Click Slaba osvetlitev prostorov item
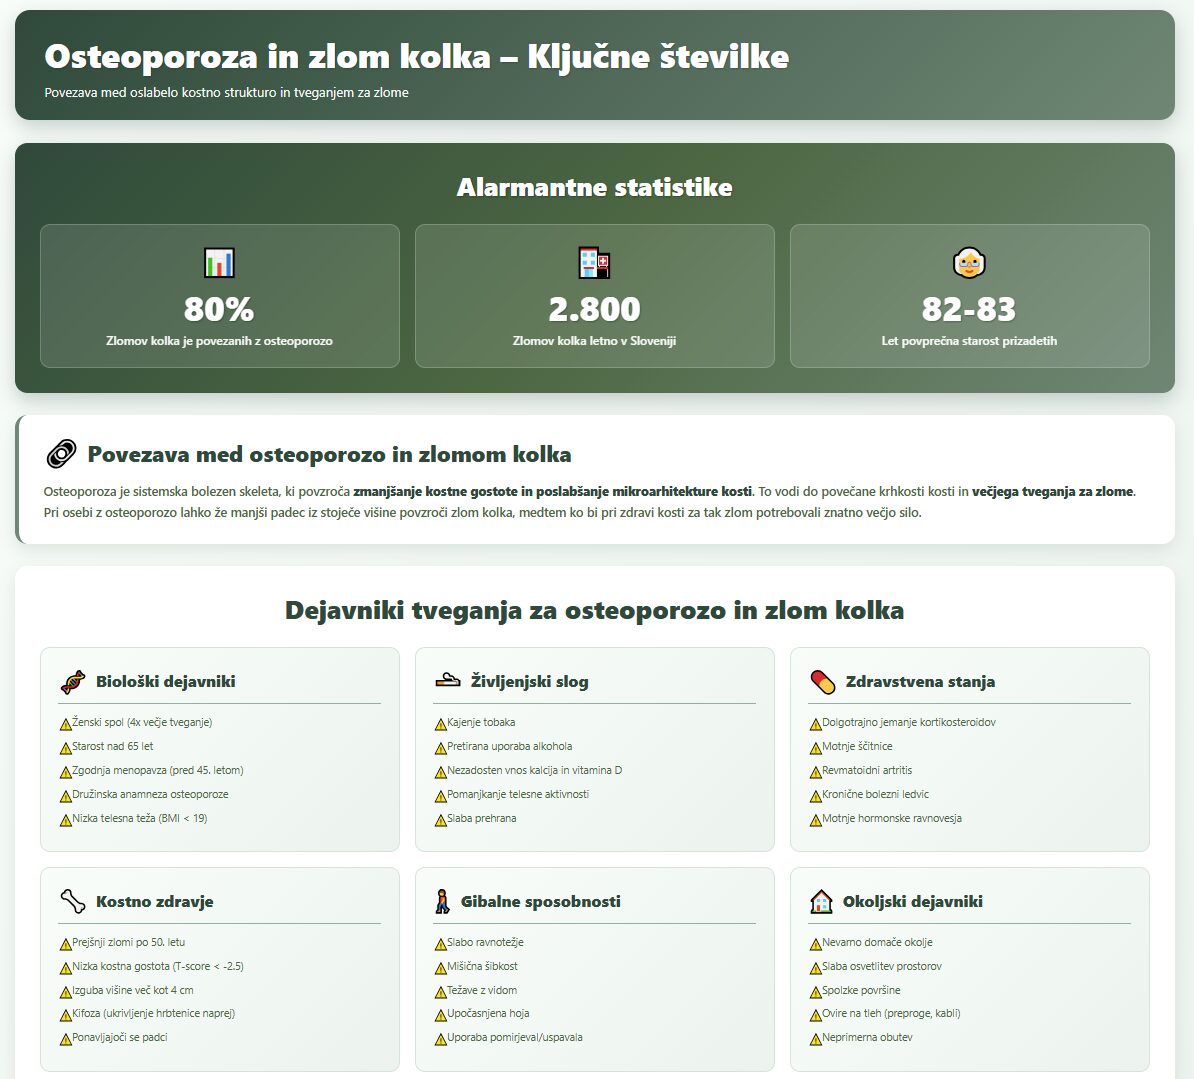This screenshot has width=1194, height=1079. (x=882, y=966)
